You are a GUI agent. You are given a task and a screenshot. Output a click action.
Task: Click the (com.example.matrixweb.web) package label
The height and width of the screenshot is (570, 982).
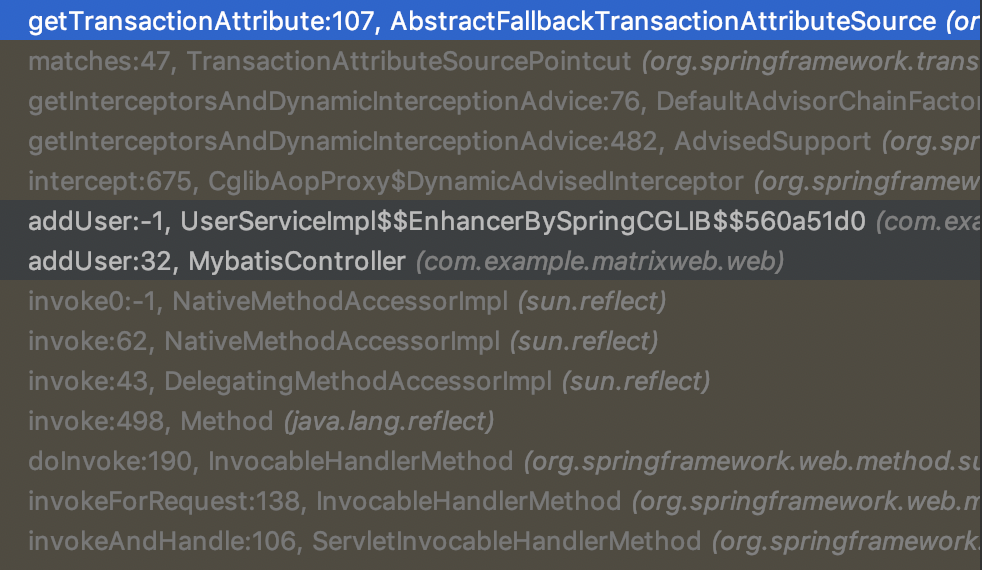pos(600,262)
